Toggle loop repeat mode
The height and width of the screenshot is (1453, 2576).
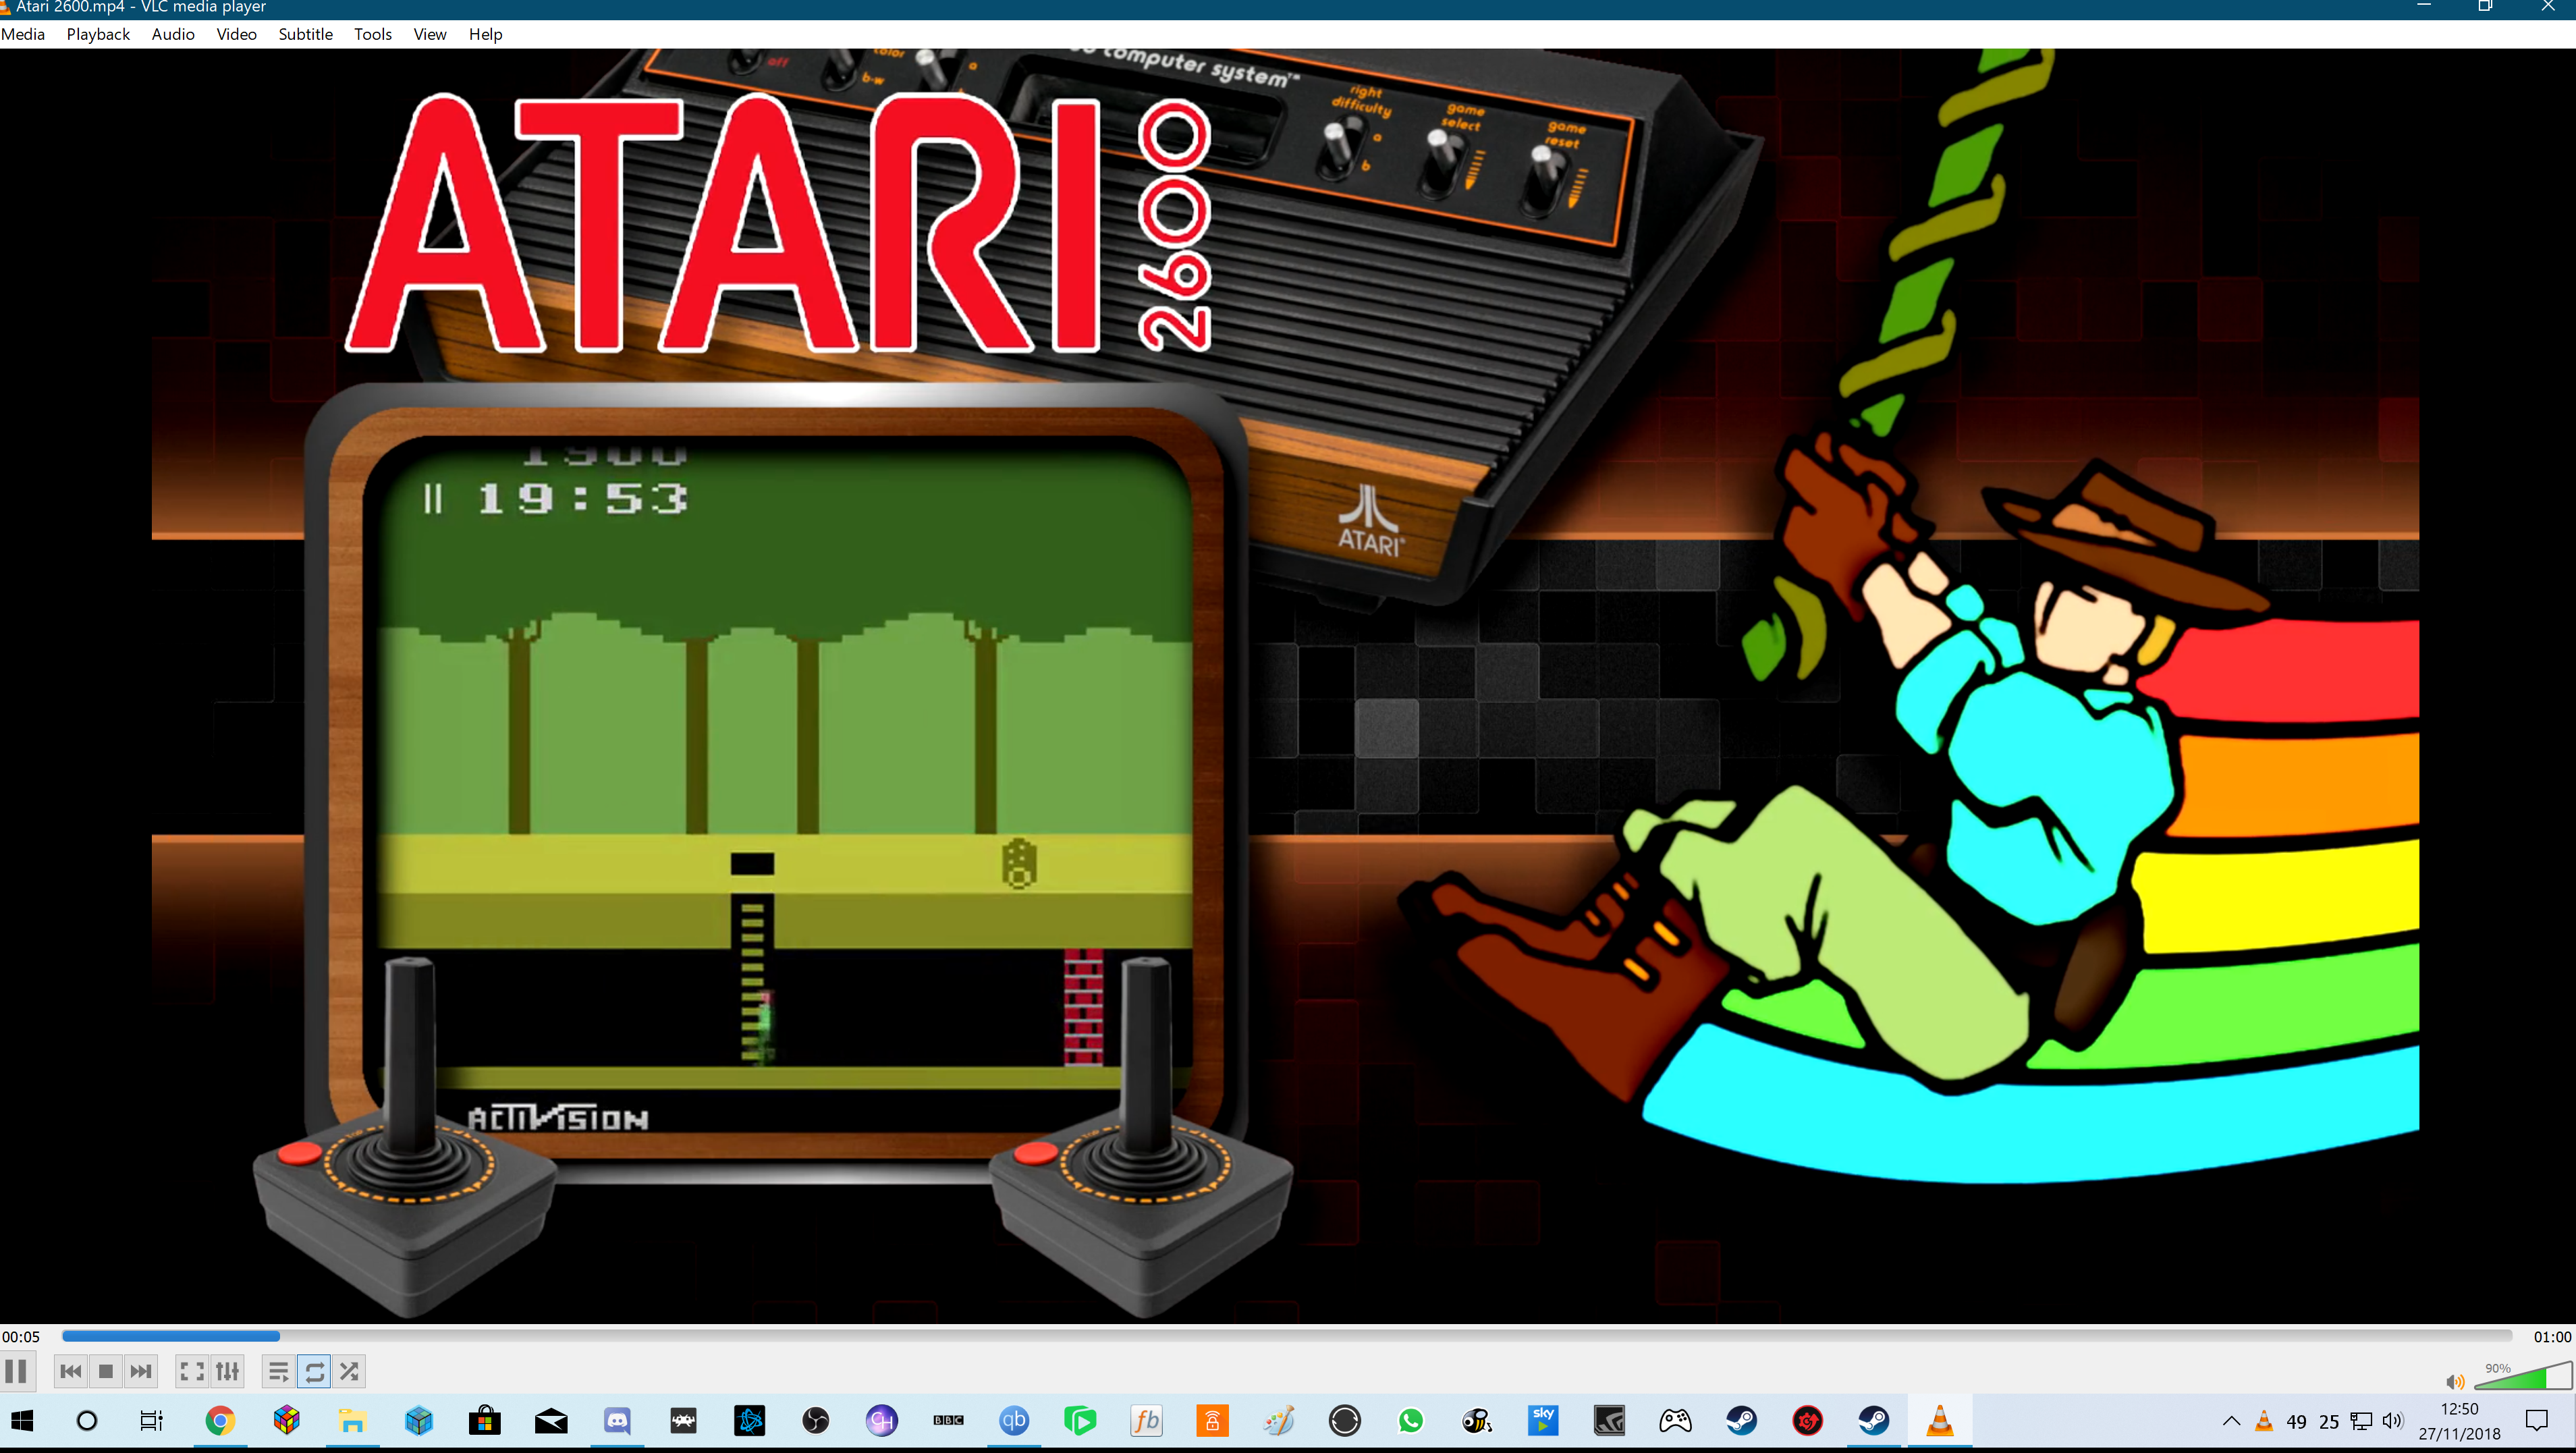(x=314, y=1371)
